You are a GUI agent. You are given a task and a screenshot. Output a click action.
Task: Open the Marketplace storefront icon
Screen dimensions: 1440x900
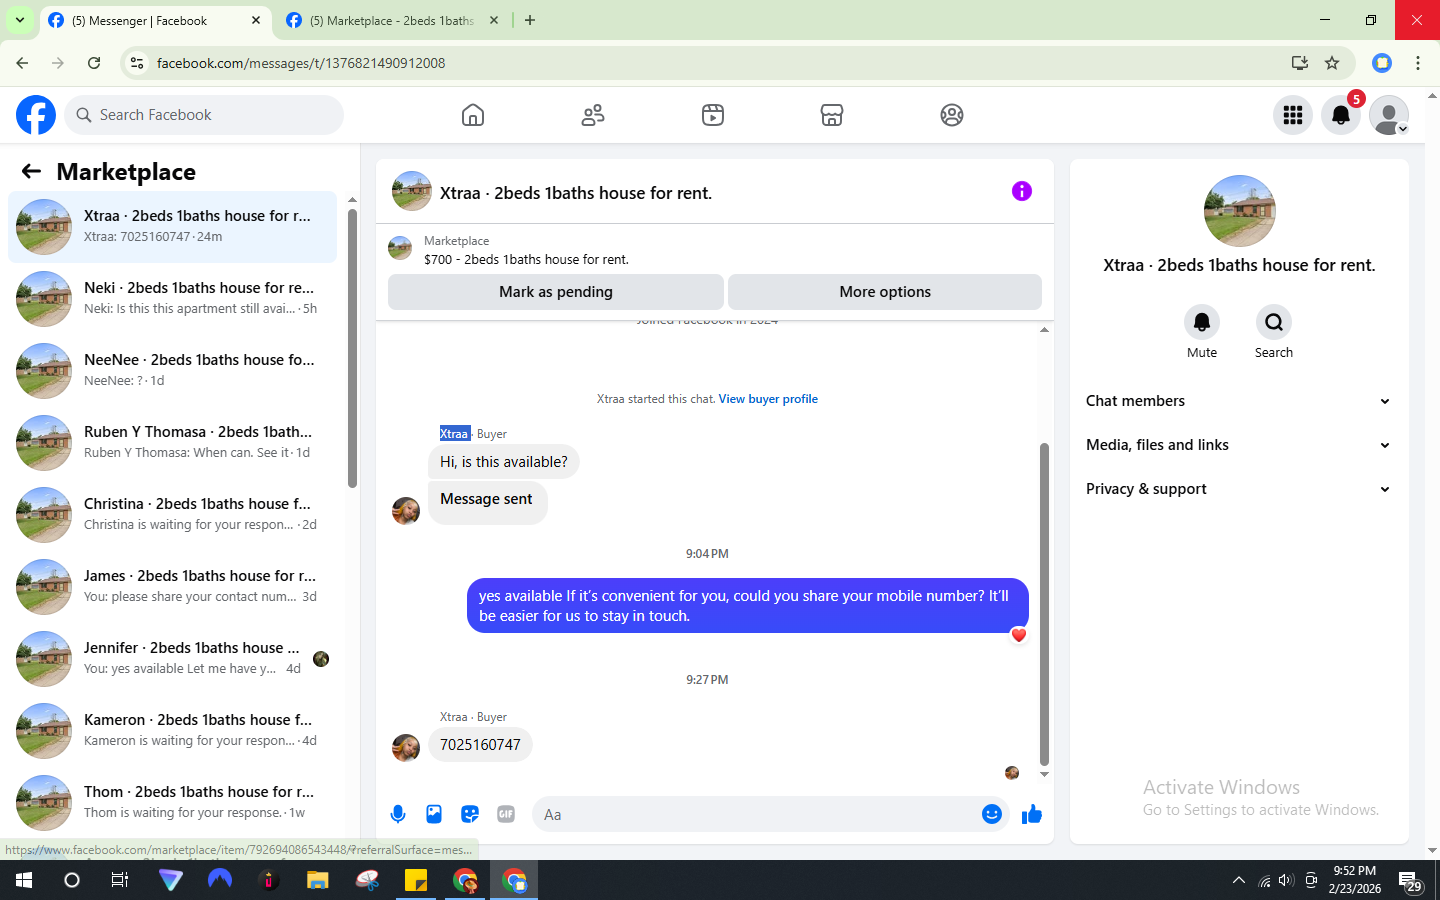pyautogui.click(x=832, y=115)
